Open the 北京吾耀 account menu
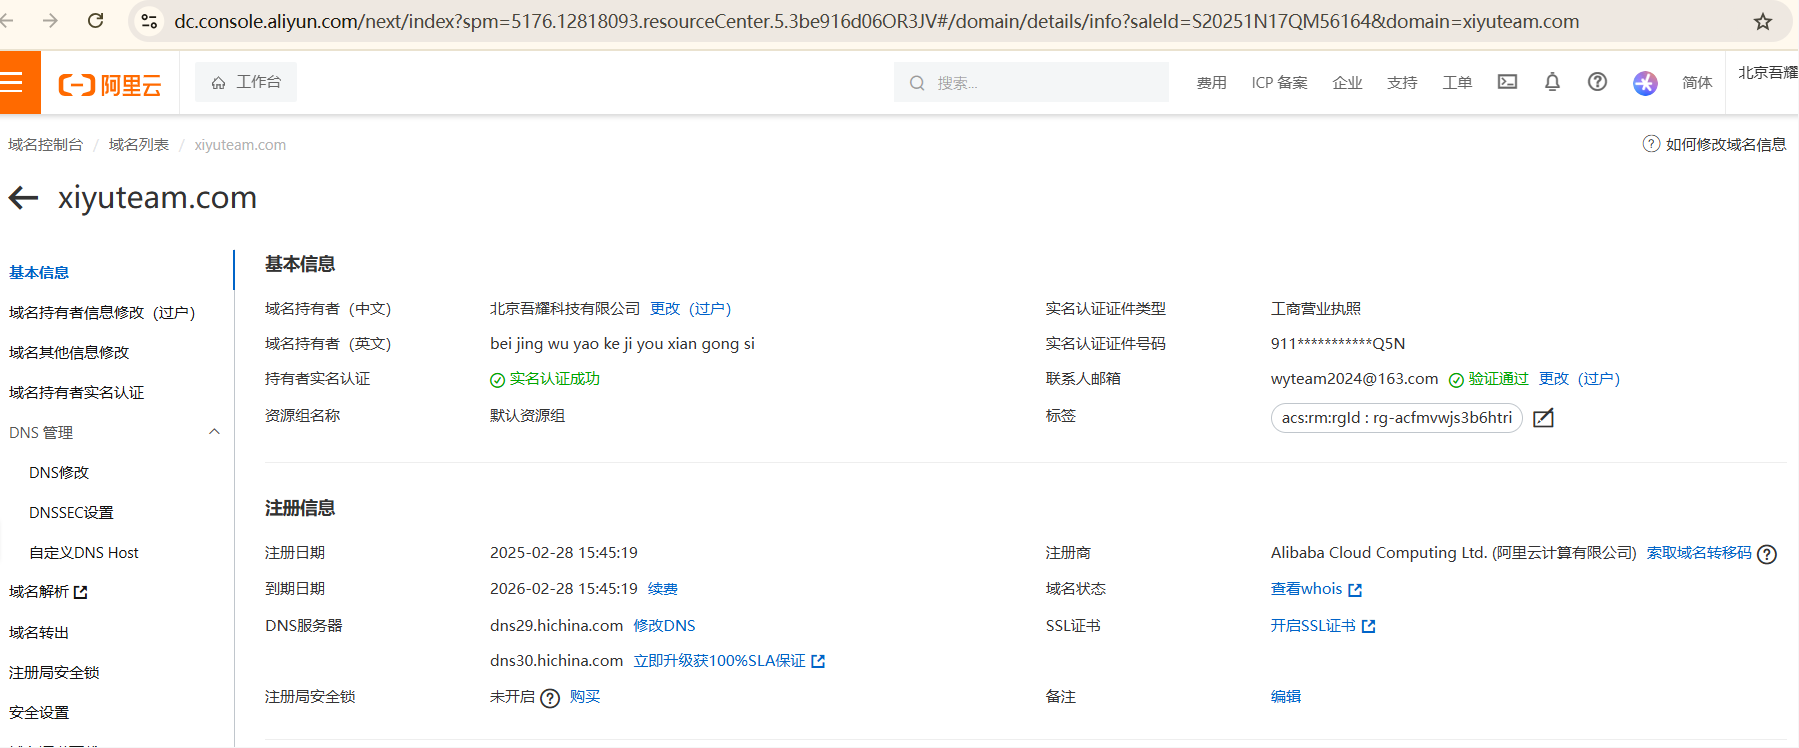The image size is (1799, 748). click(1768, 73)
